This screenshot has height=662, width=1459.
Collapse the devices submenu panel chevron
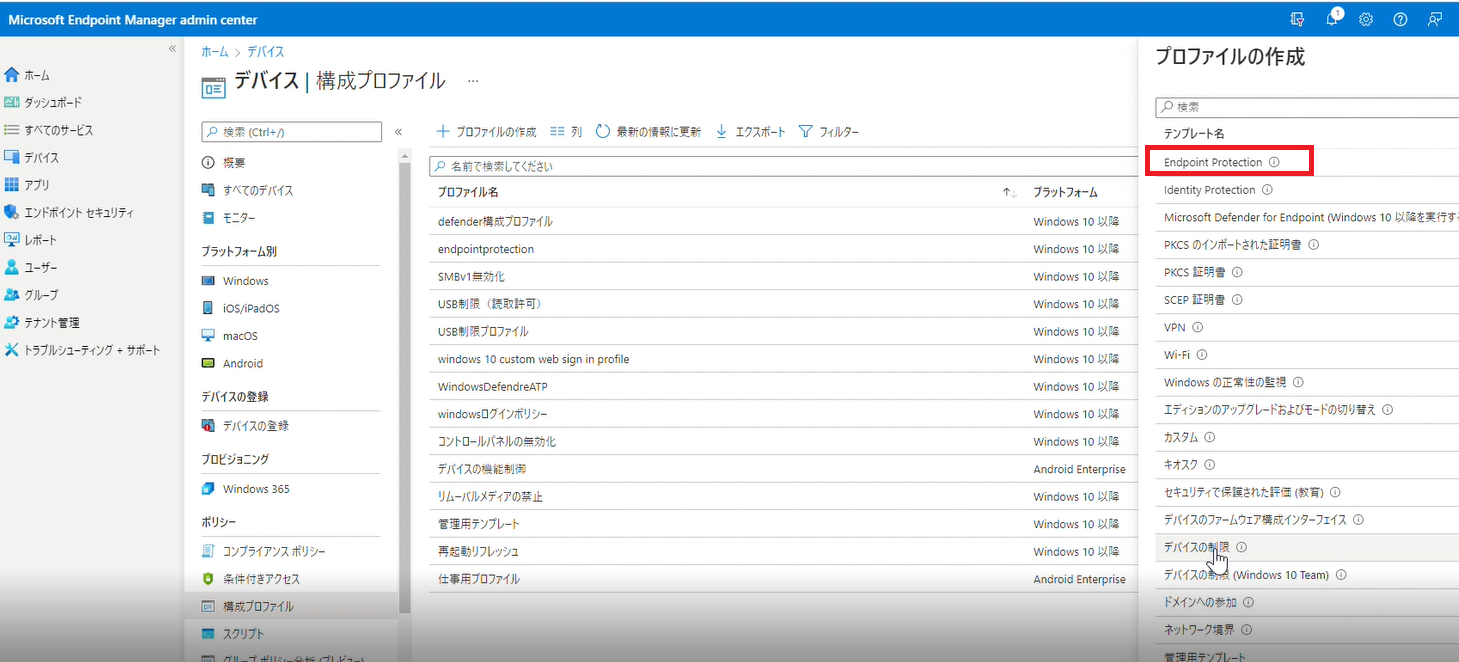[x=398, y=132]
